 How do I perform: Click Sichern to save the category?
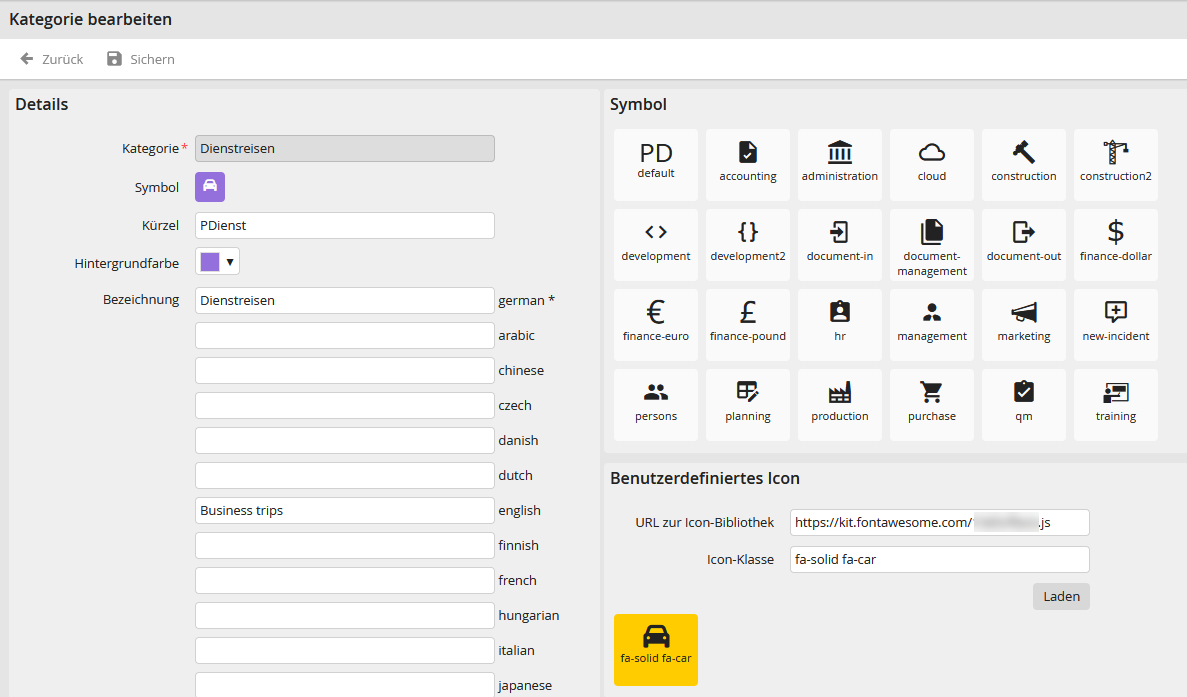(x=141, y=59)
